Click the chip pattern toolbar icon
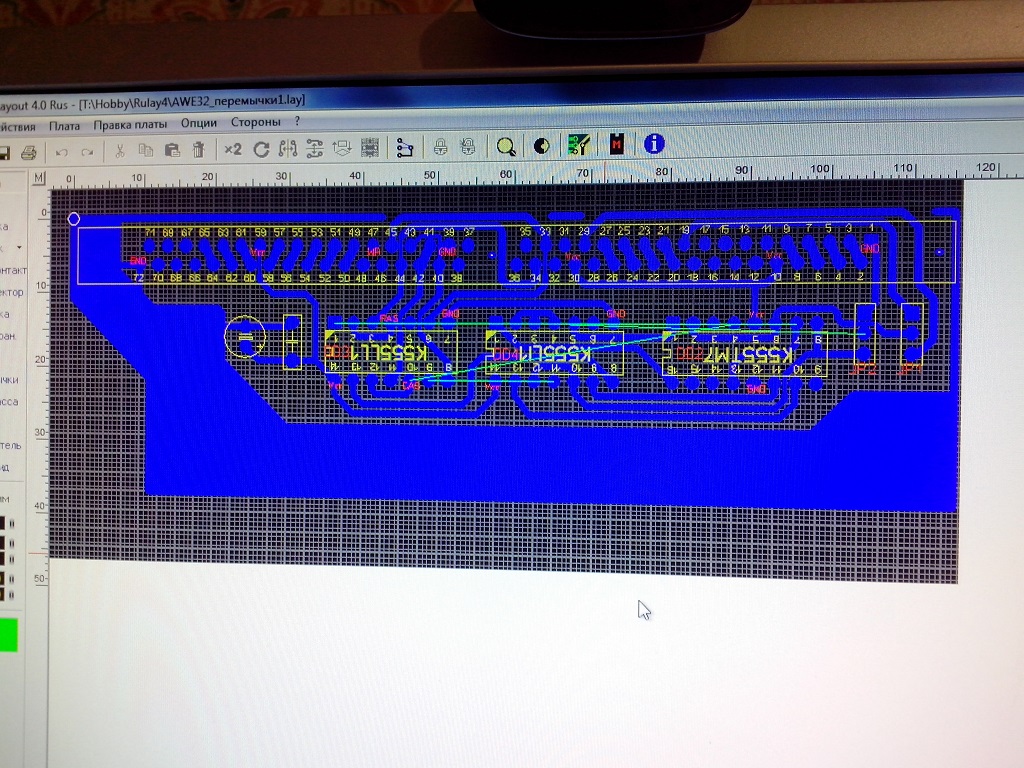This screenshot has height=768, width=1024. pos(370,148)
